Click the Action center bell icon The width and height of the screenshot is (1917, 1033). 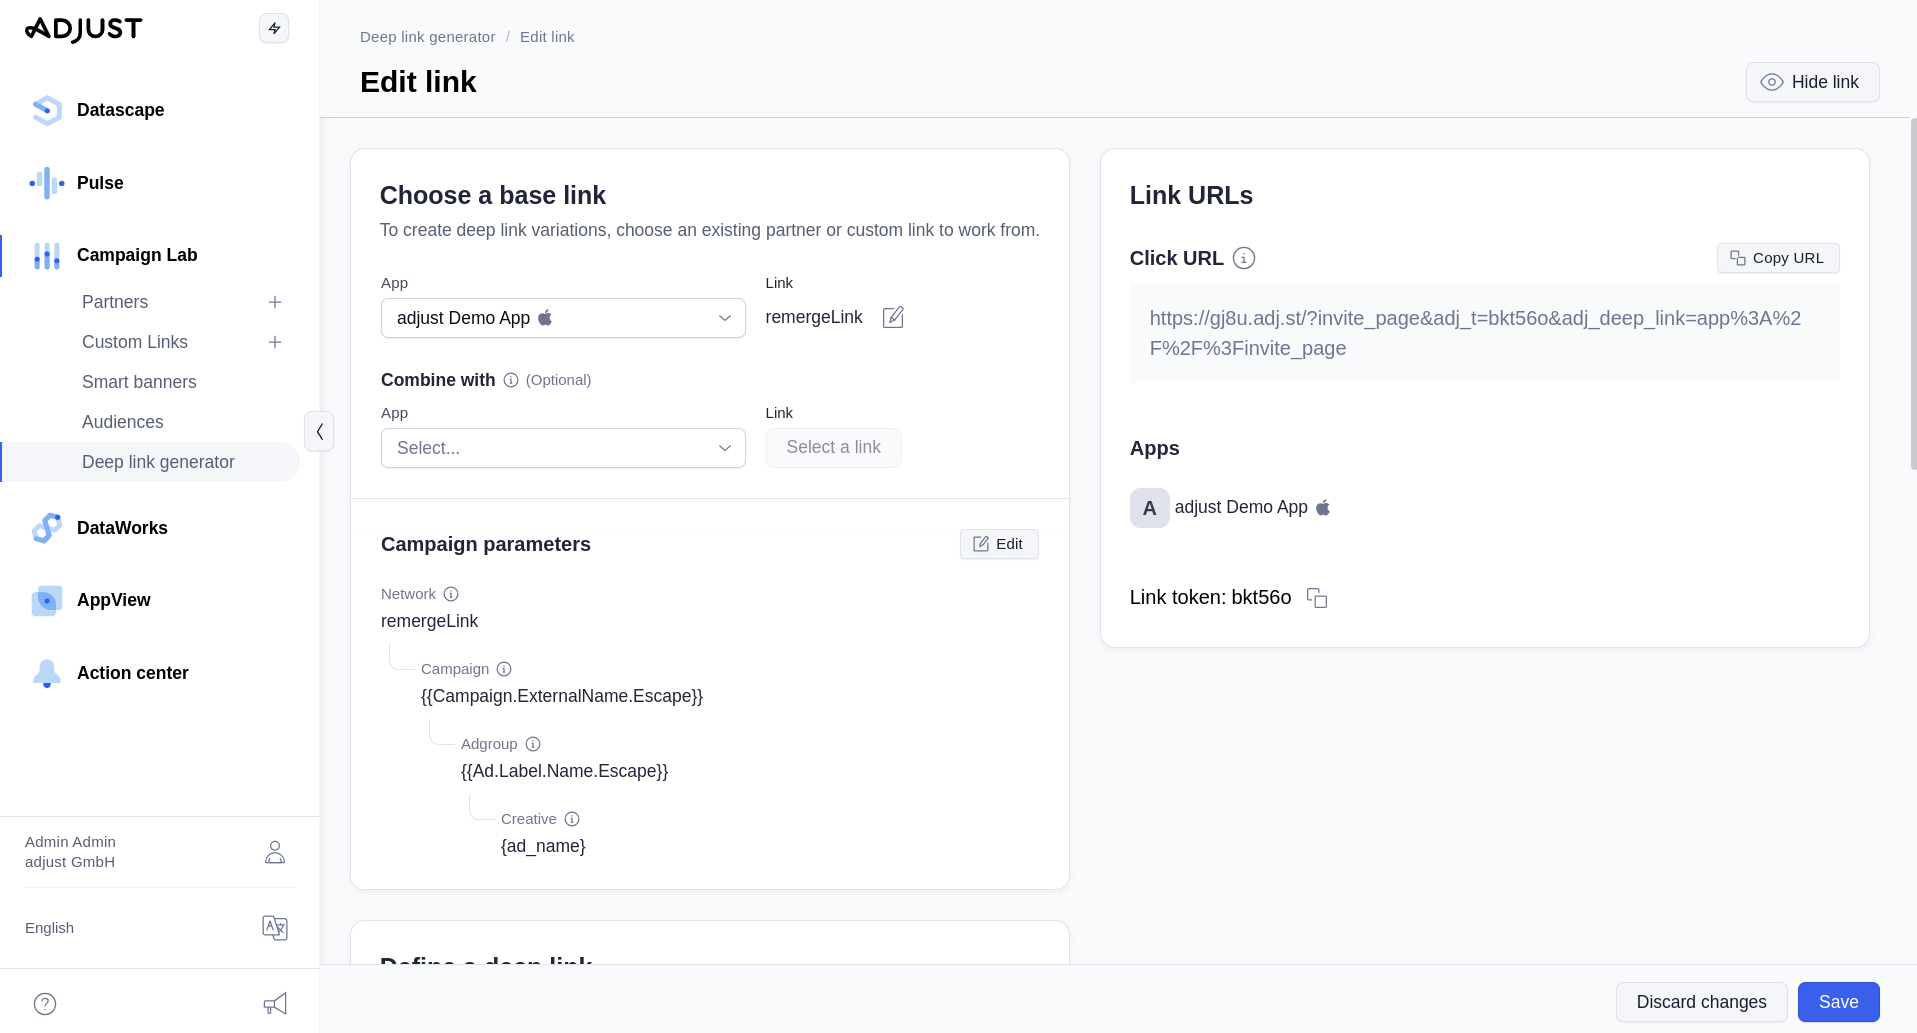point(47,673)
